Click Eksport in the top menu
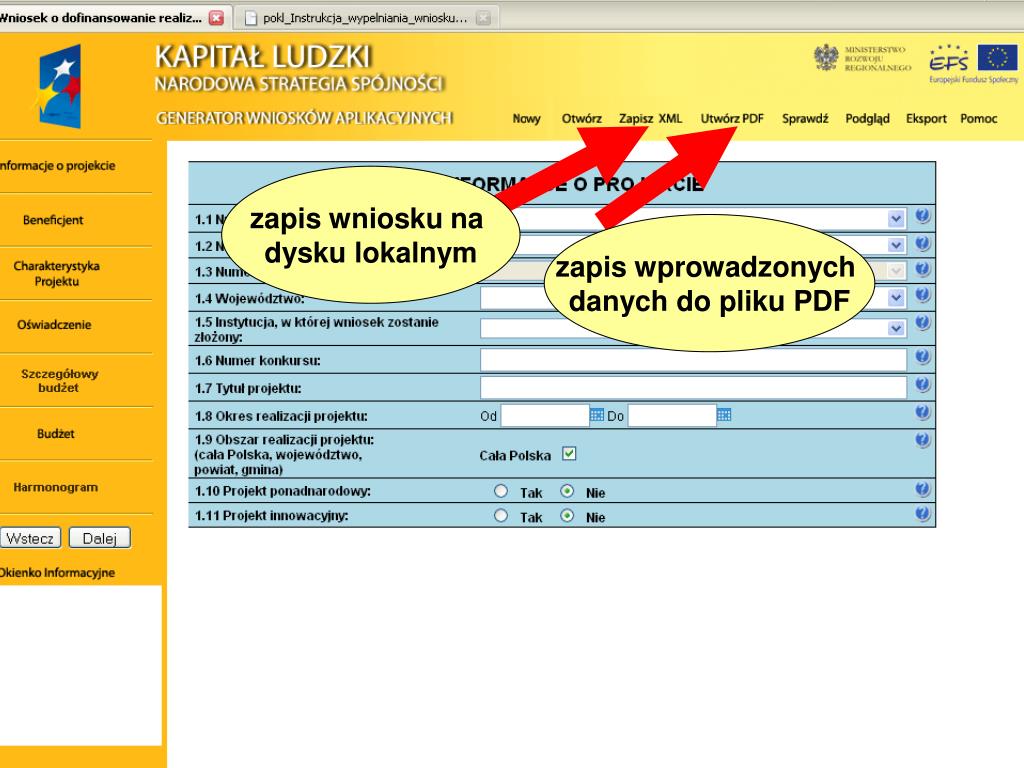The width and height of the screenshot is (1024, 768). (x=926, y=119)
